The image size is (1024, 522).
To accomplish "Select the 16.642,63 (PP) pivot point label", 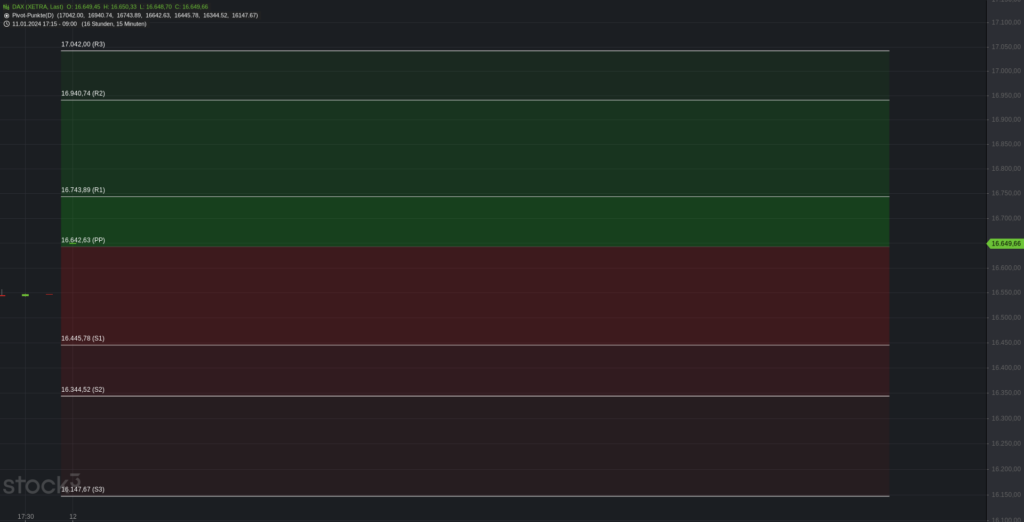I will click(83, 240).
